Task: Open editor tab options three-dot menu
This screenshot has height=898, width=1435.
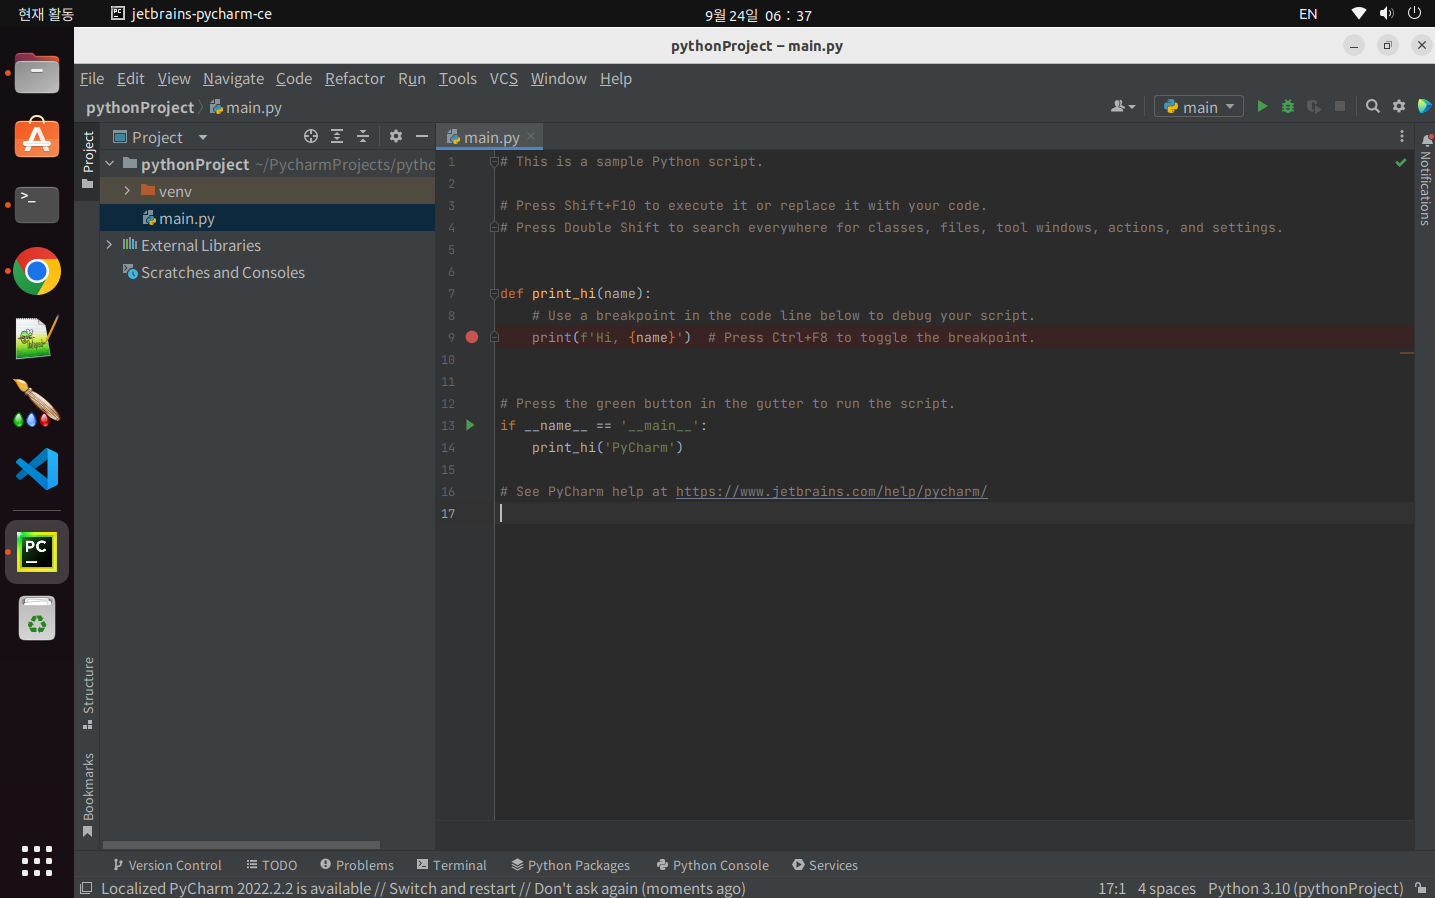Action: (x=1402, y=136)
